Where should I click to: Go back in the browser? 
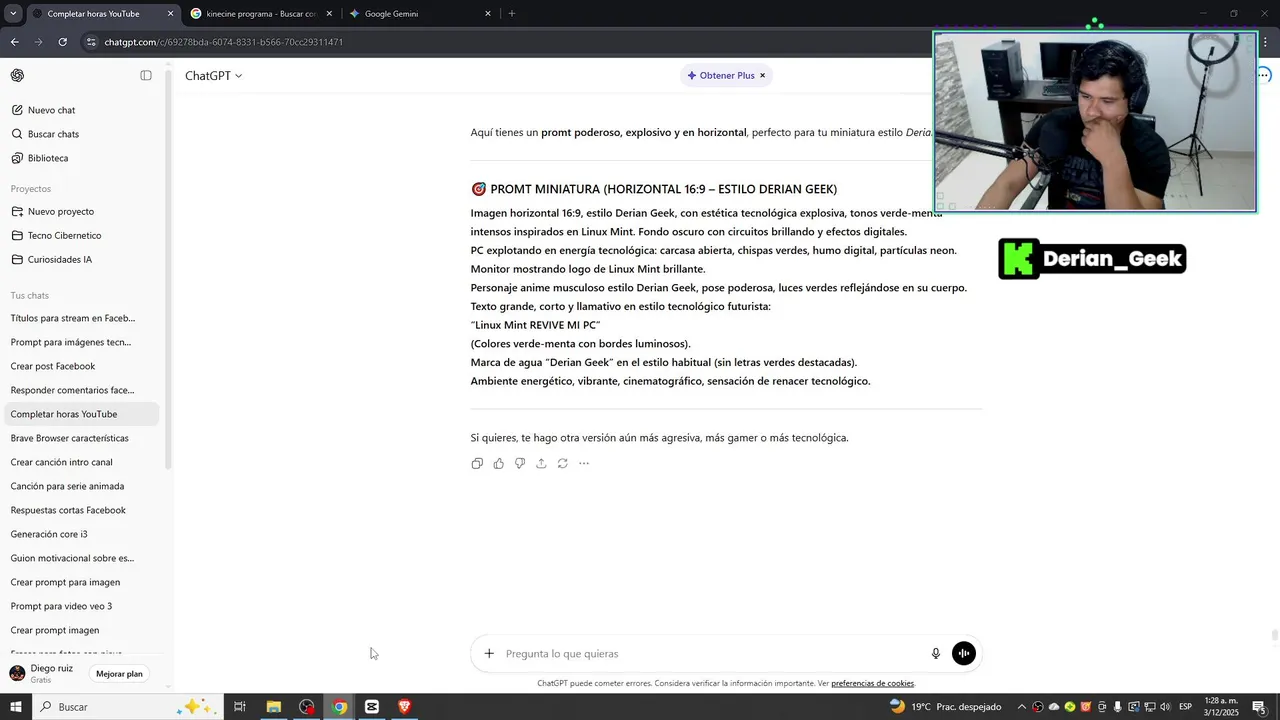[x=14, y=42]
